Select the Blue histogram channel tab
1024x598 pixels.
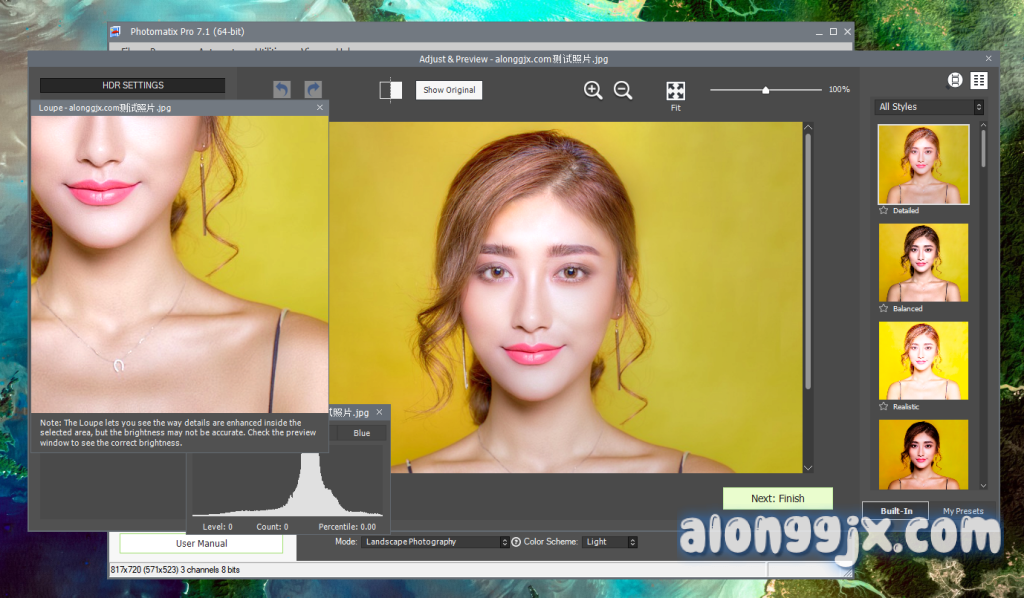pyautogui.click(x=361, y=433)
